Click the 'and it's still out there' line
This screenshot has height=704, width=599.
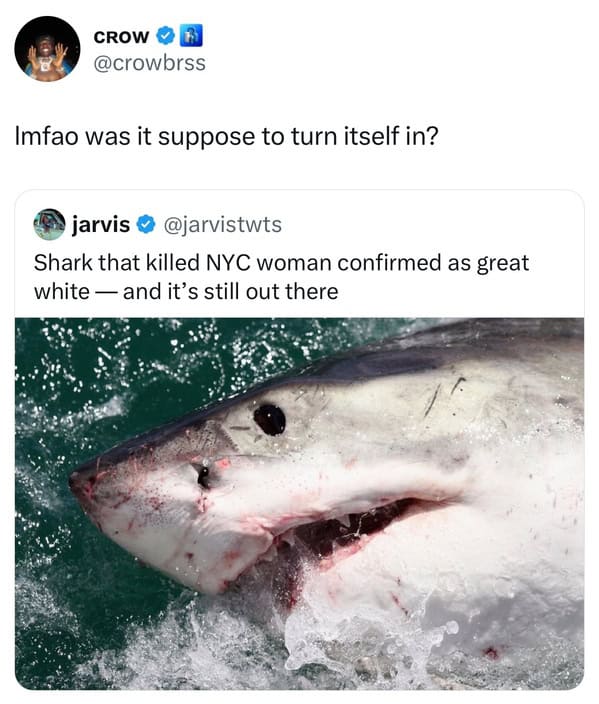pyautogui.click(x=230, y=292)
